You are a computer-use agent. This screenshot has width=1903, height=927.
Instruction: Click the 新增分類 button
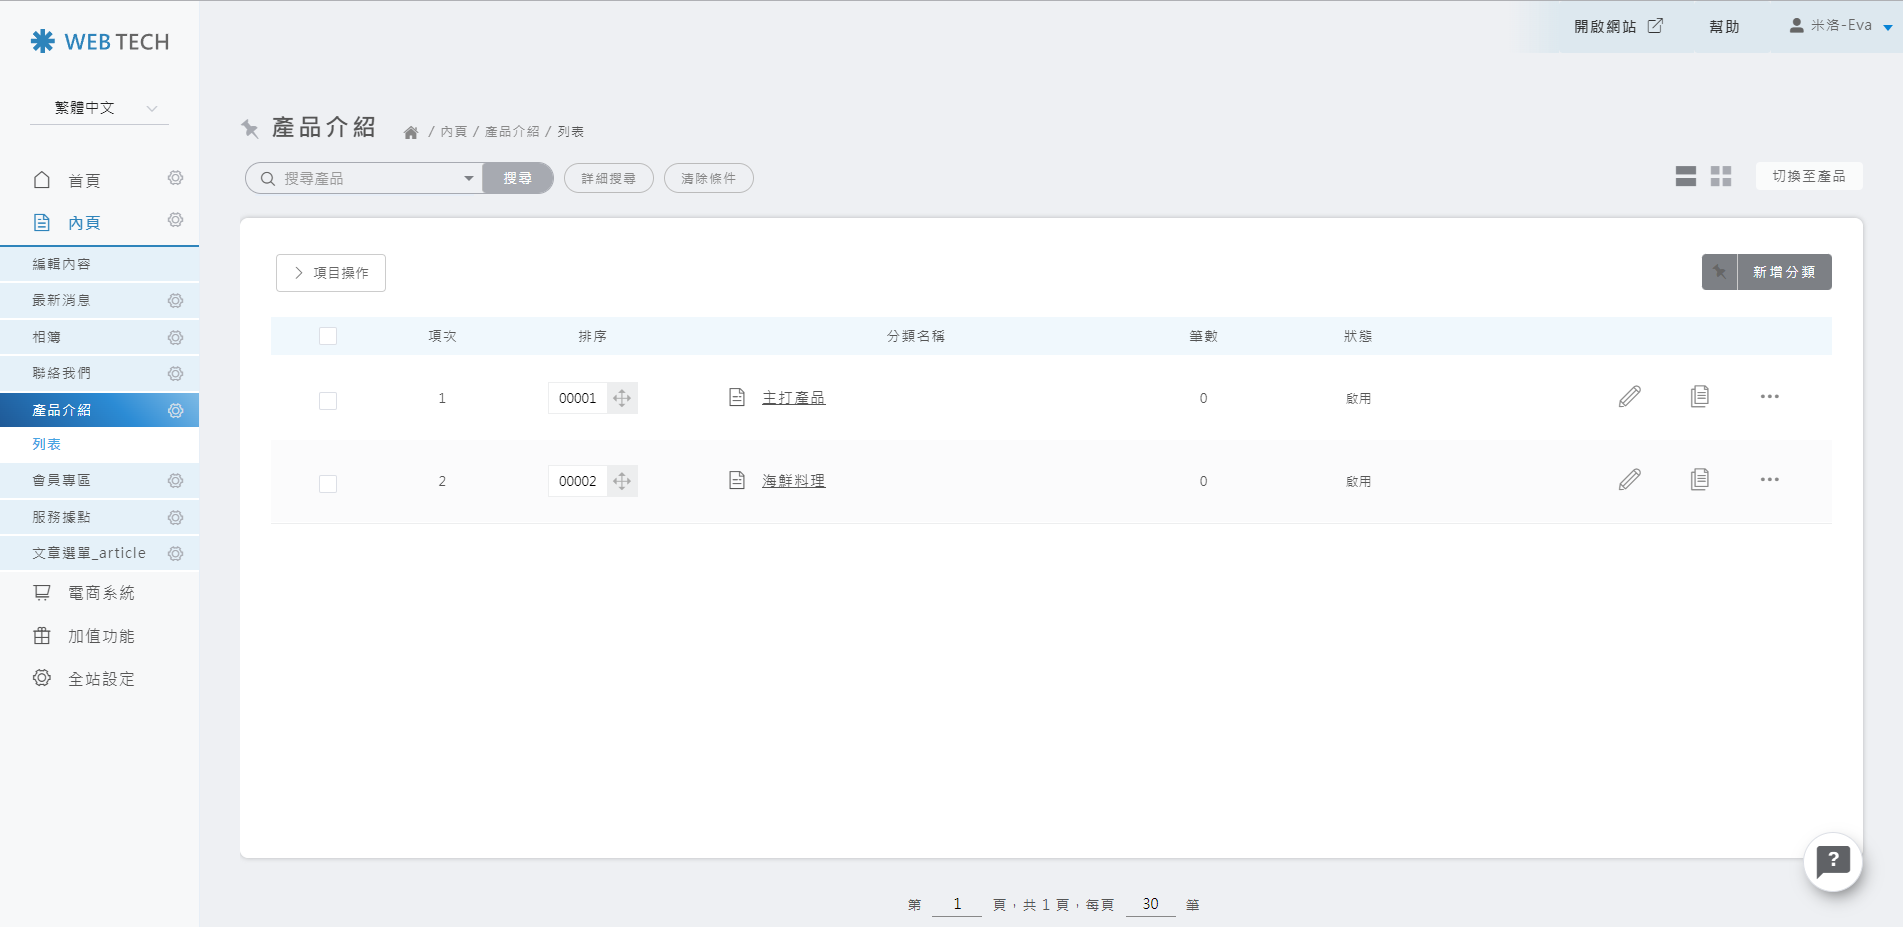(1783, 272)
